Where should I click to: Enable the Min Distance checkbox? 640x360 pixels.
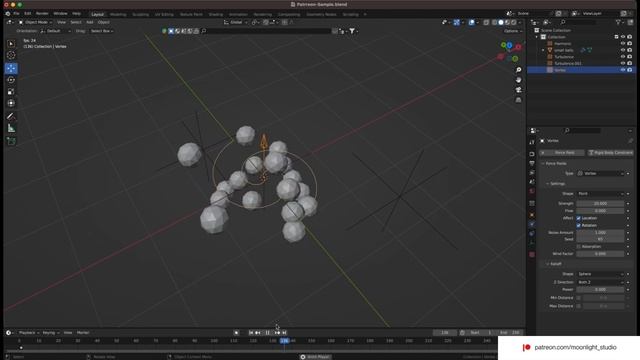pyautogui.click(x=578, y=298)
